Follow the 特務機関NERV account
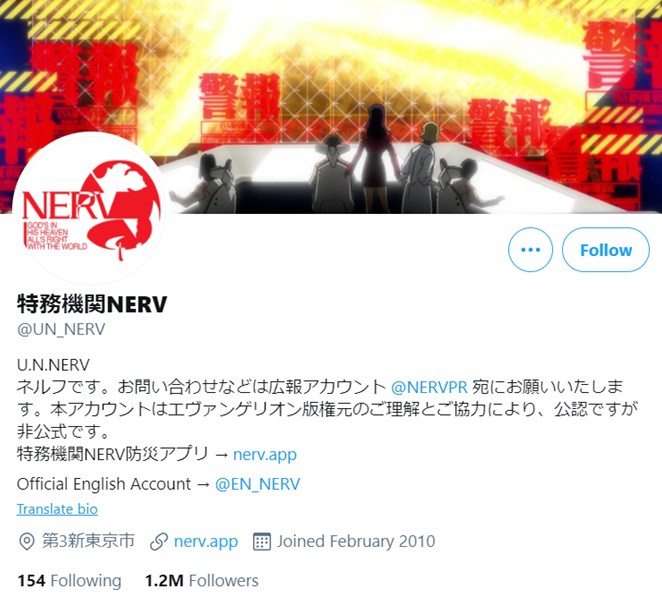Viewport: 662px width, 600px height. coord(605,250)
